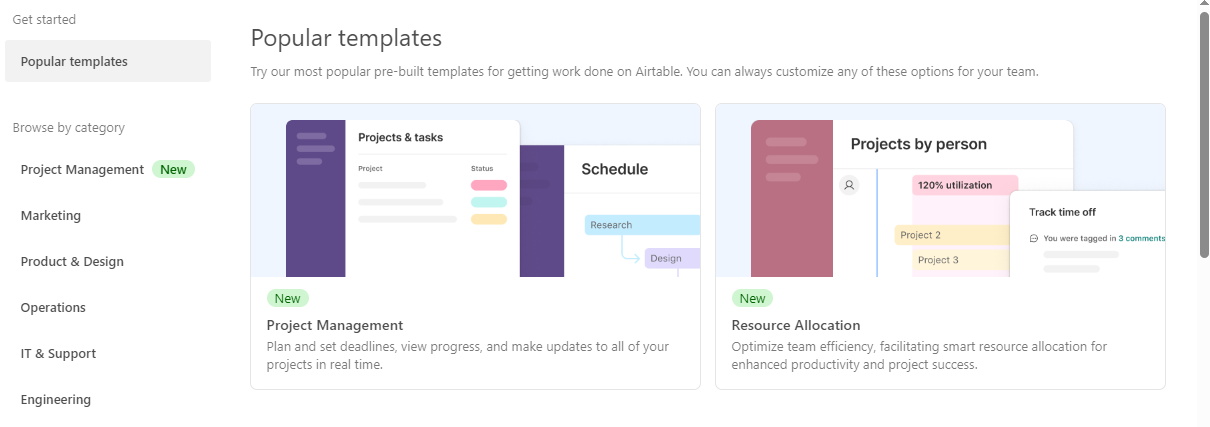Click the vertical scrollbar on the right edge
Image resolution: width=1210 pixels, height=427 pixels.
click(1204, 135)
